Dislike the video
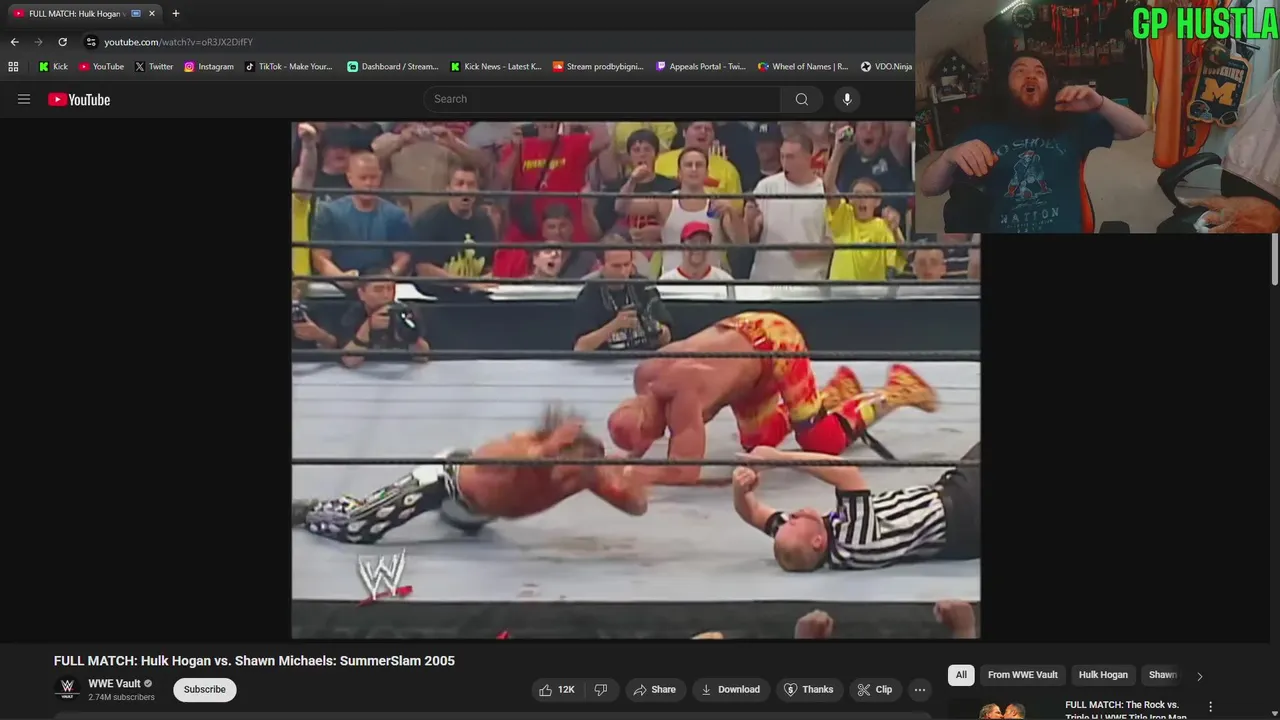 tap(601, 689)
